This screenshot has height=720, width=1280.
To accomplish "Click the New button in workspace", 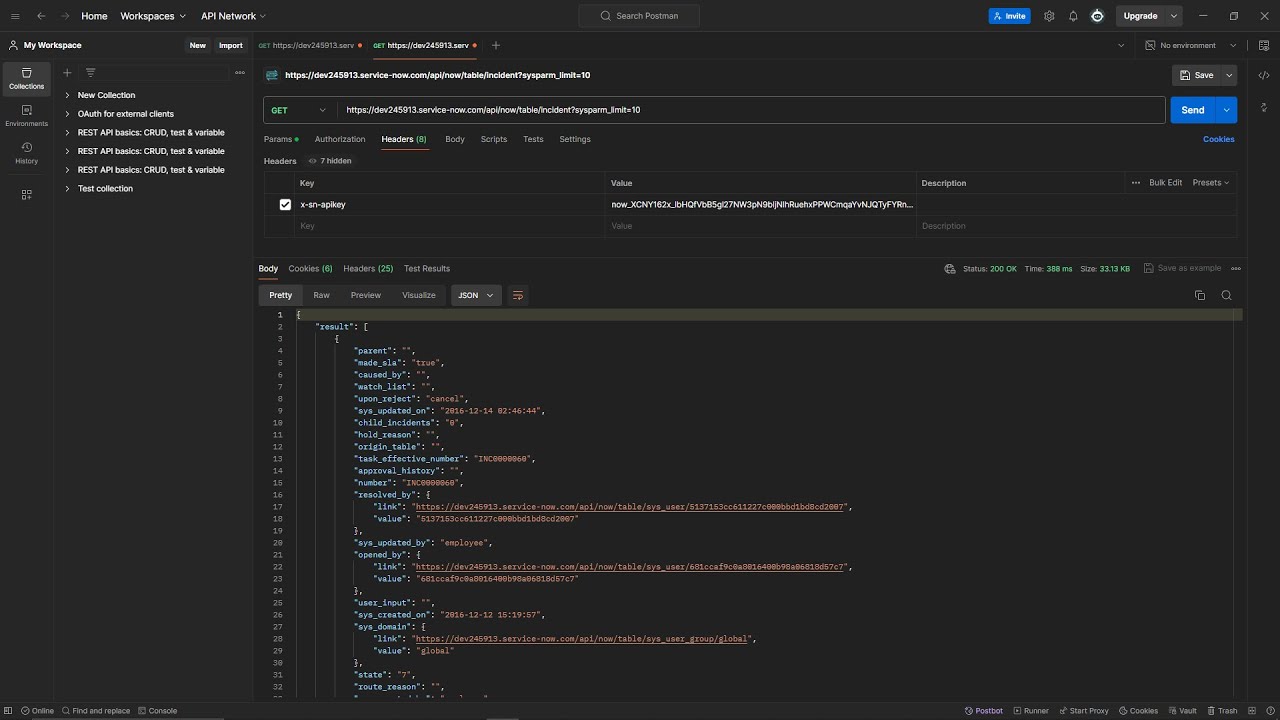I will [198, 45].
